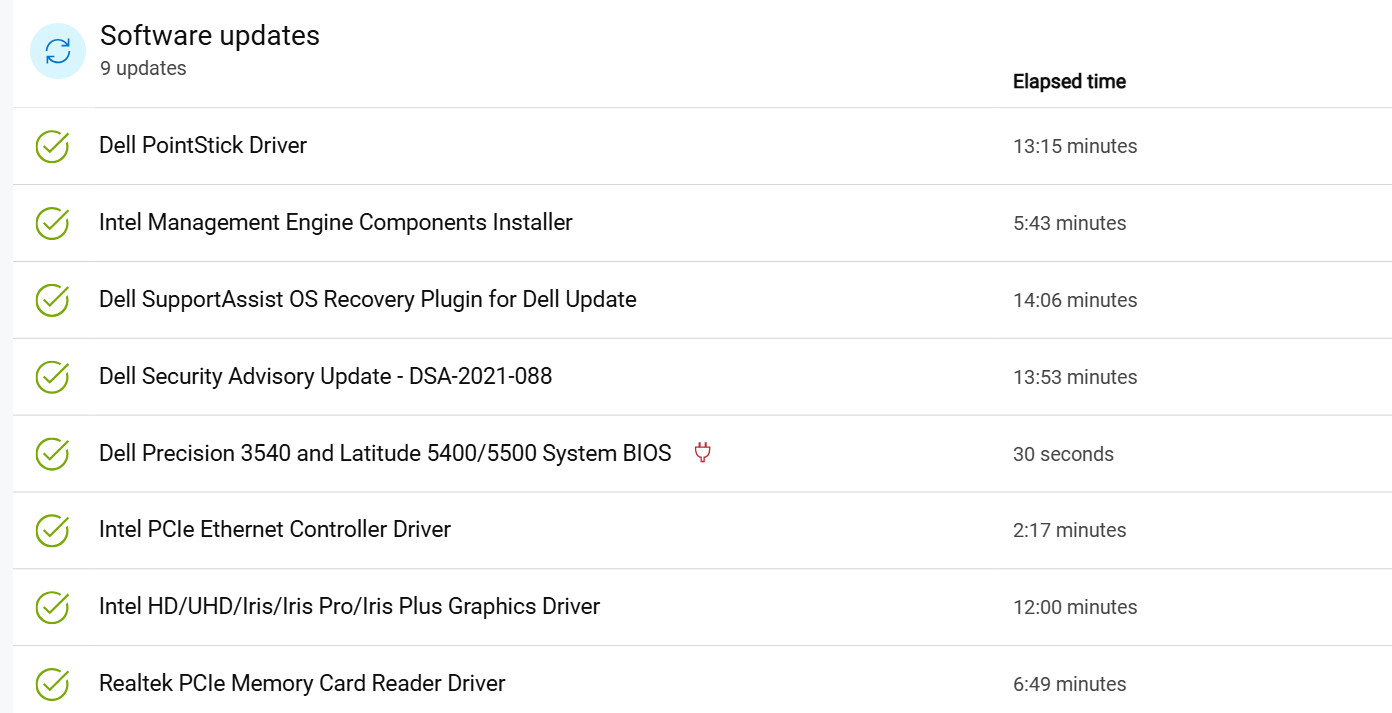1392x713 pixels.
Task: Click checkmark for Realtek Memory Card Reader Driver
Action: pyautogui.click(x=52, y=684)
